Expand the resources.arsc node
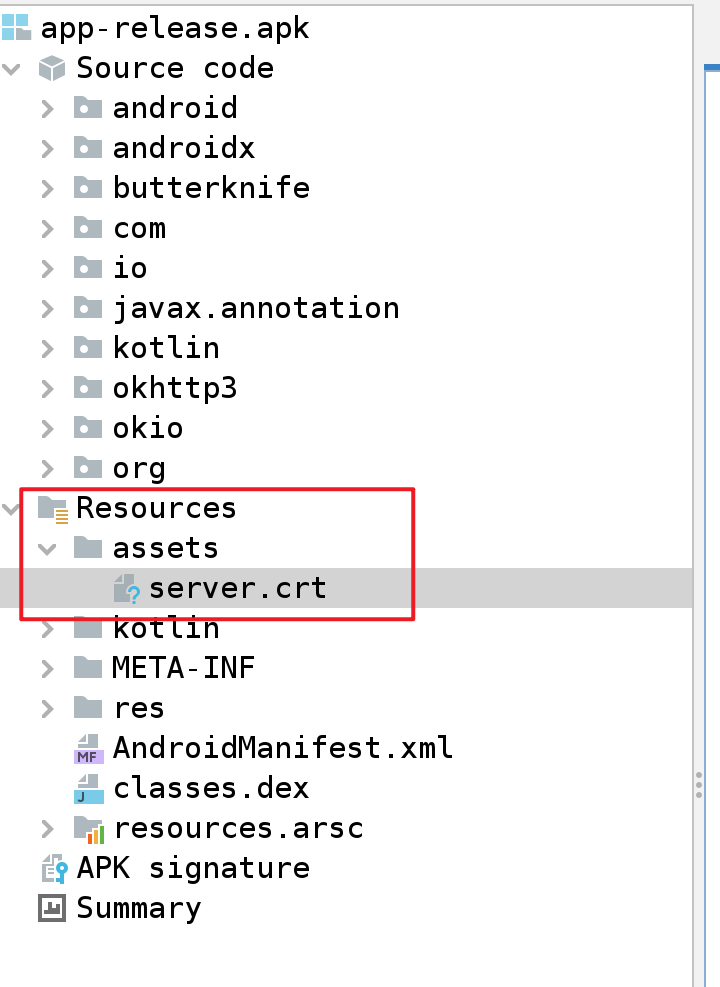Viewport: 720px width, 987px height. coord(47,828)
